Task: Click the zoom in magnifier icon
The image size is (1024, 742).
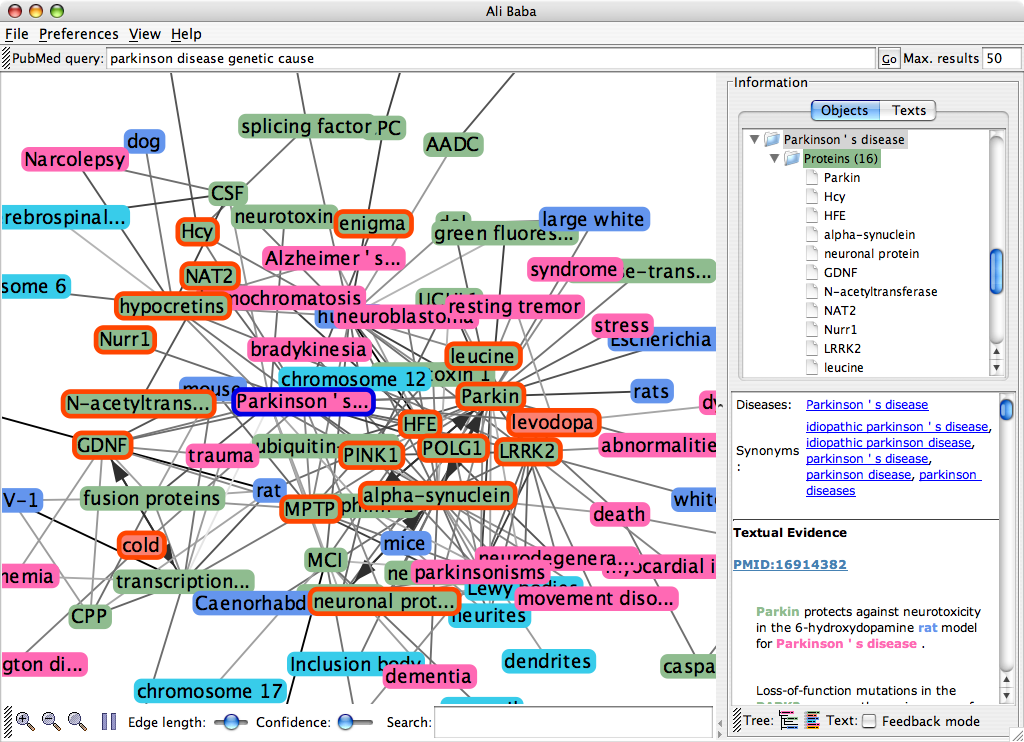Action: (25, 721)
